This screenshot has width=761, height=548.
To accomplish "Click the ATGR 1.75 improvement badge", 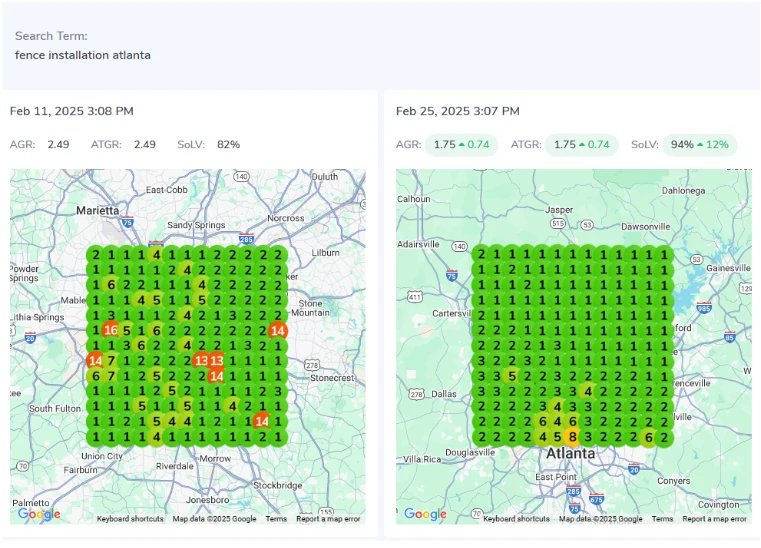I will 581,145.
